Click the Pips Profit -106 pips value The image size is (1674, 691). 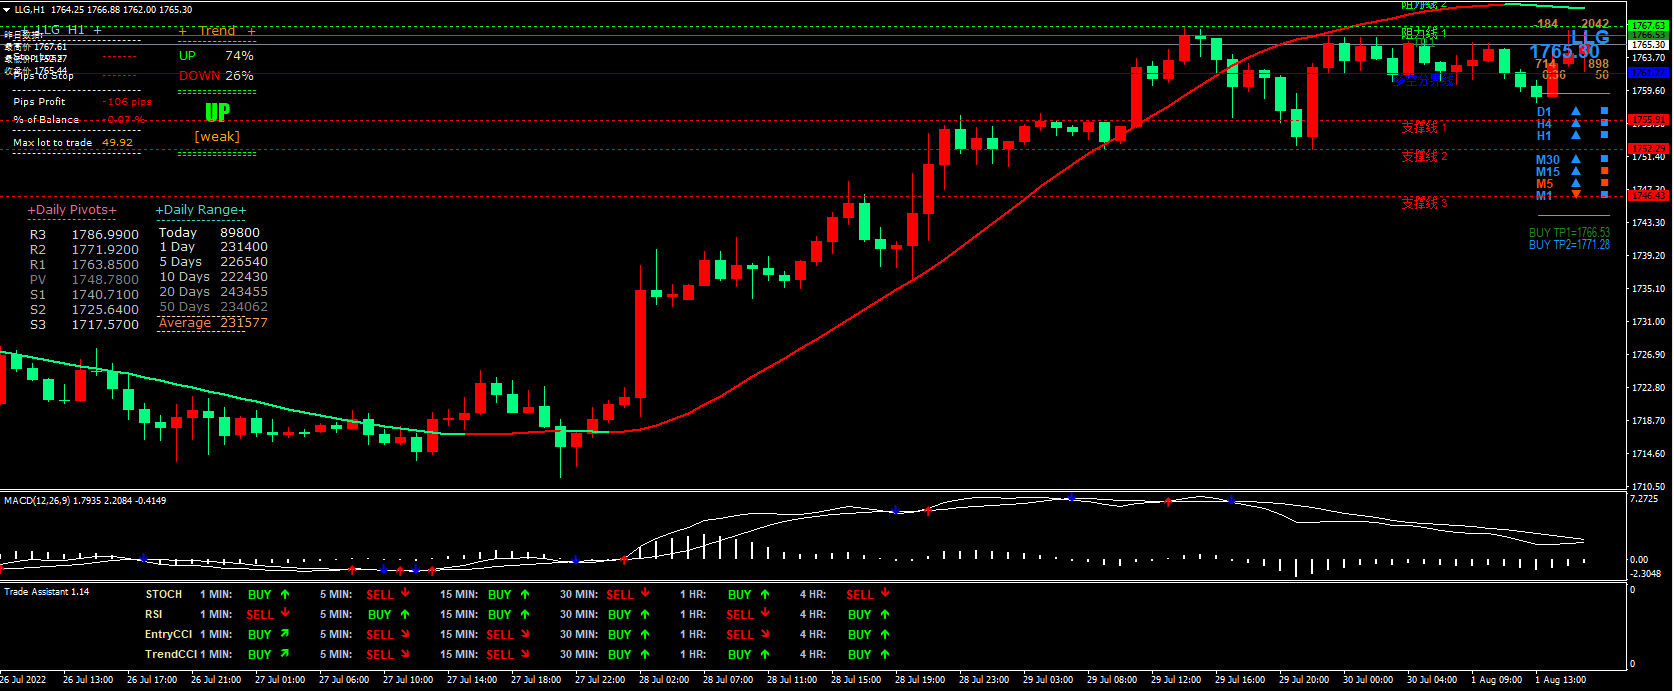(x=127, y=102)
